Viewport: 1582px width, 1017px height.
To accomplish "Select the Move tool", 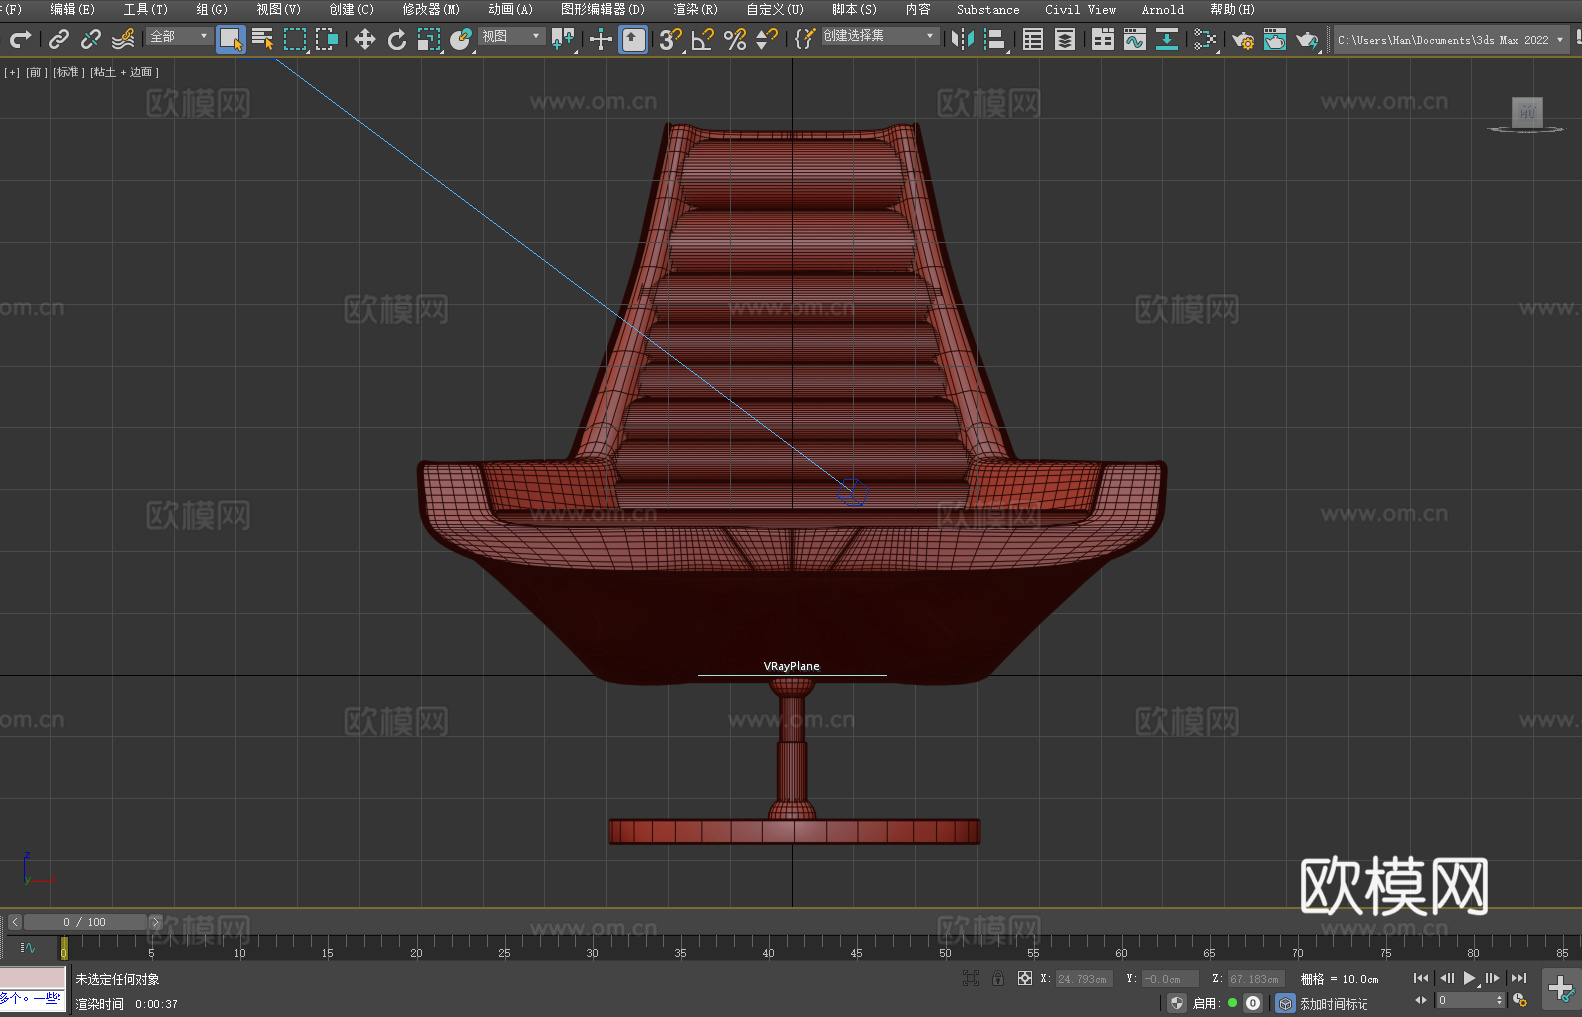I will click(x=365, y=39).
